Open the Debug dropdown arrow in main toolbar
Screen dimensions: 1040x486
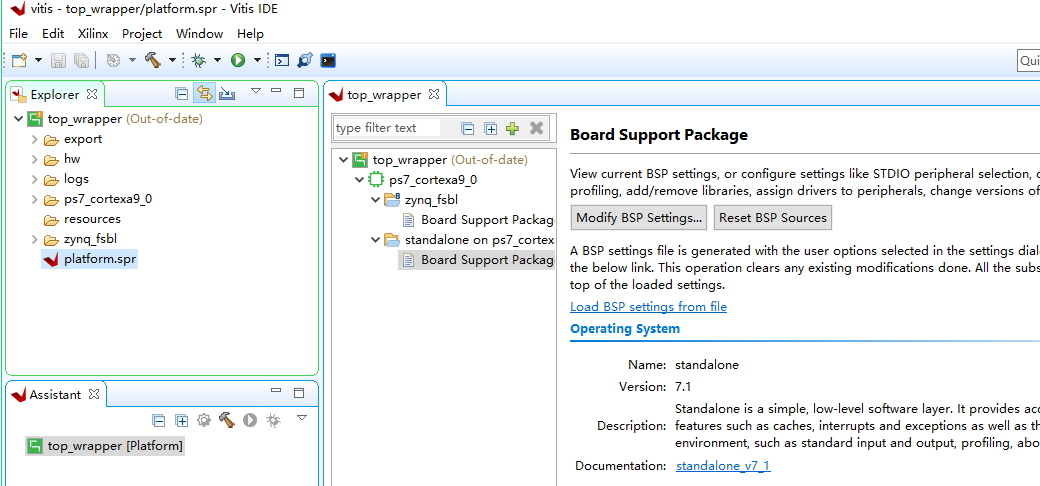[216, 60]
